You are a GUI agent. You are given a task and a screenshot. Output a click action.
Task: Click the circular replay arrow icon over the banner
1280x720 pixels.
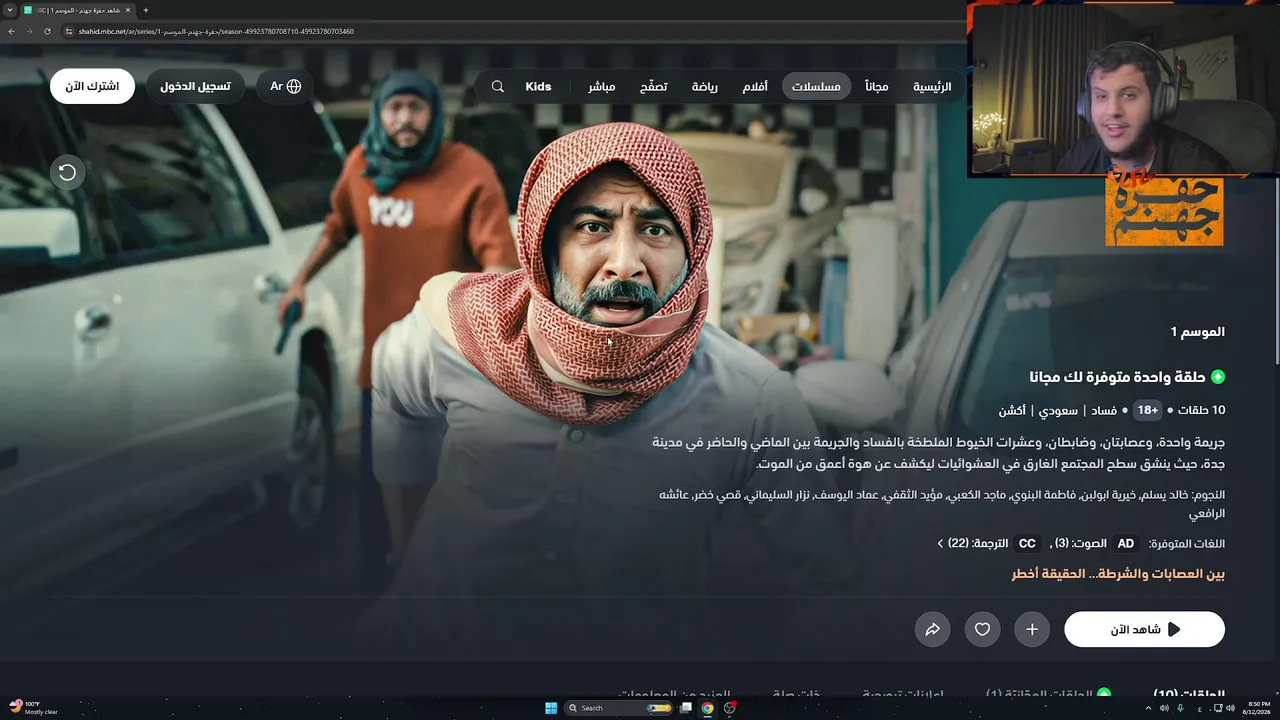click(67, 172)
